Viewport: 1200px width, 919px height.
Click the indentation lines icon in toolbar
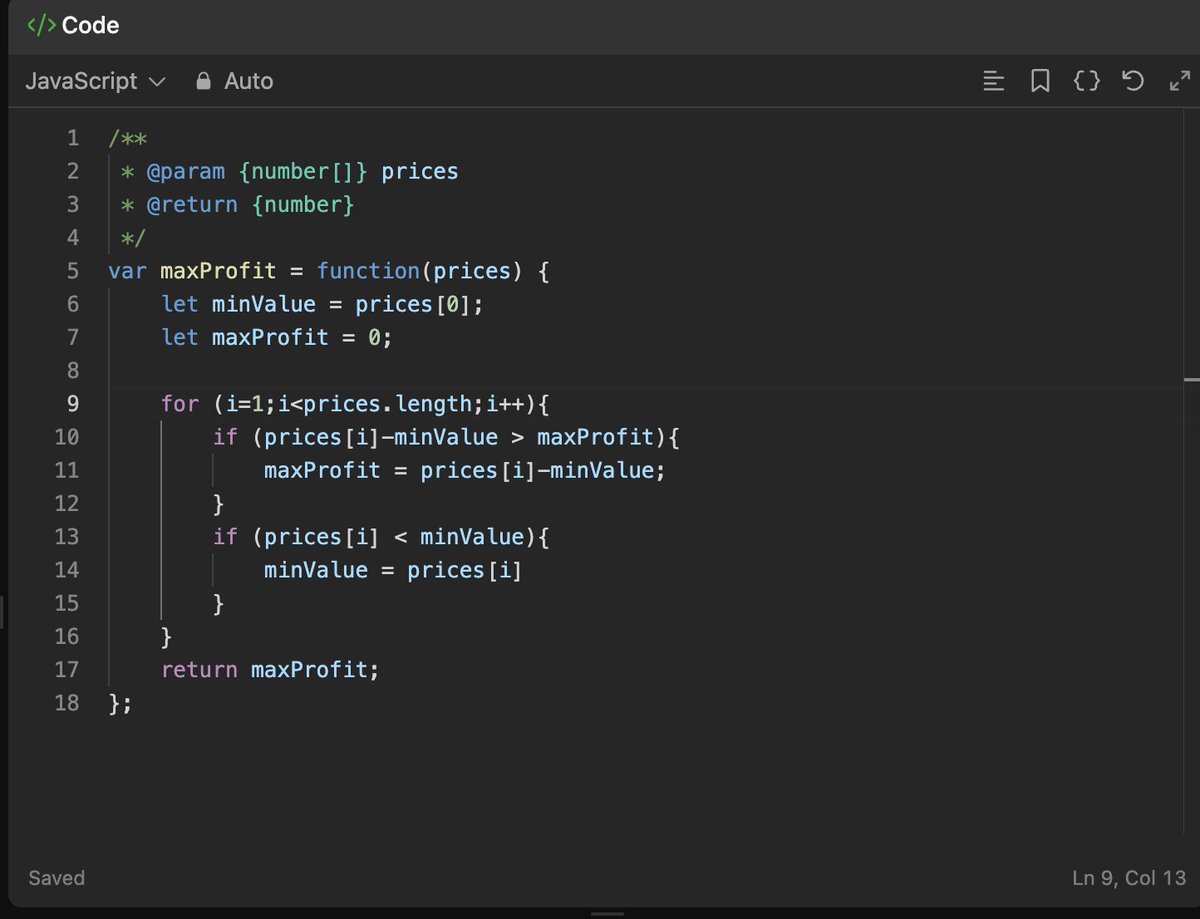993,81
